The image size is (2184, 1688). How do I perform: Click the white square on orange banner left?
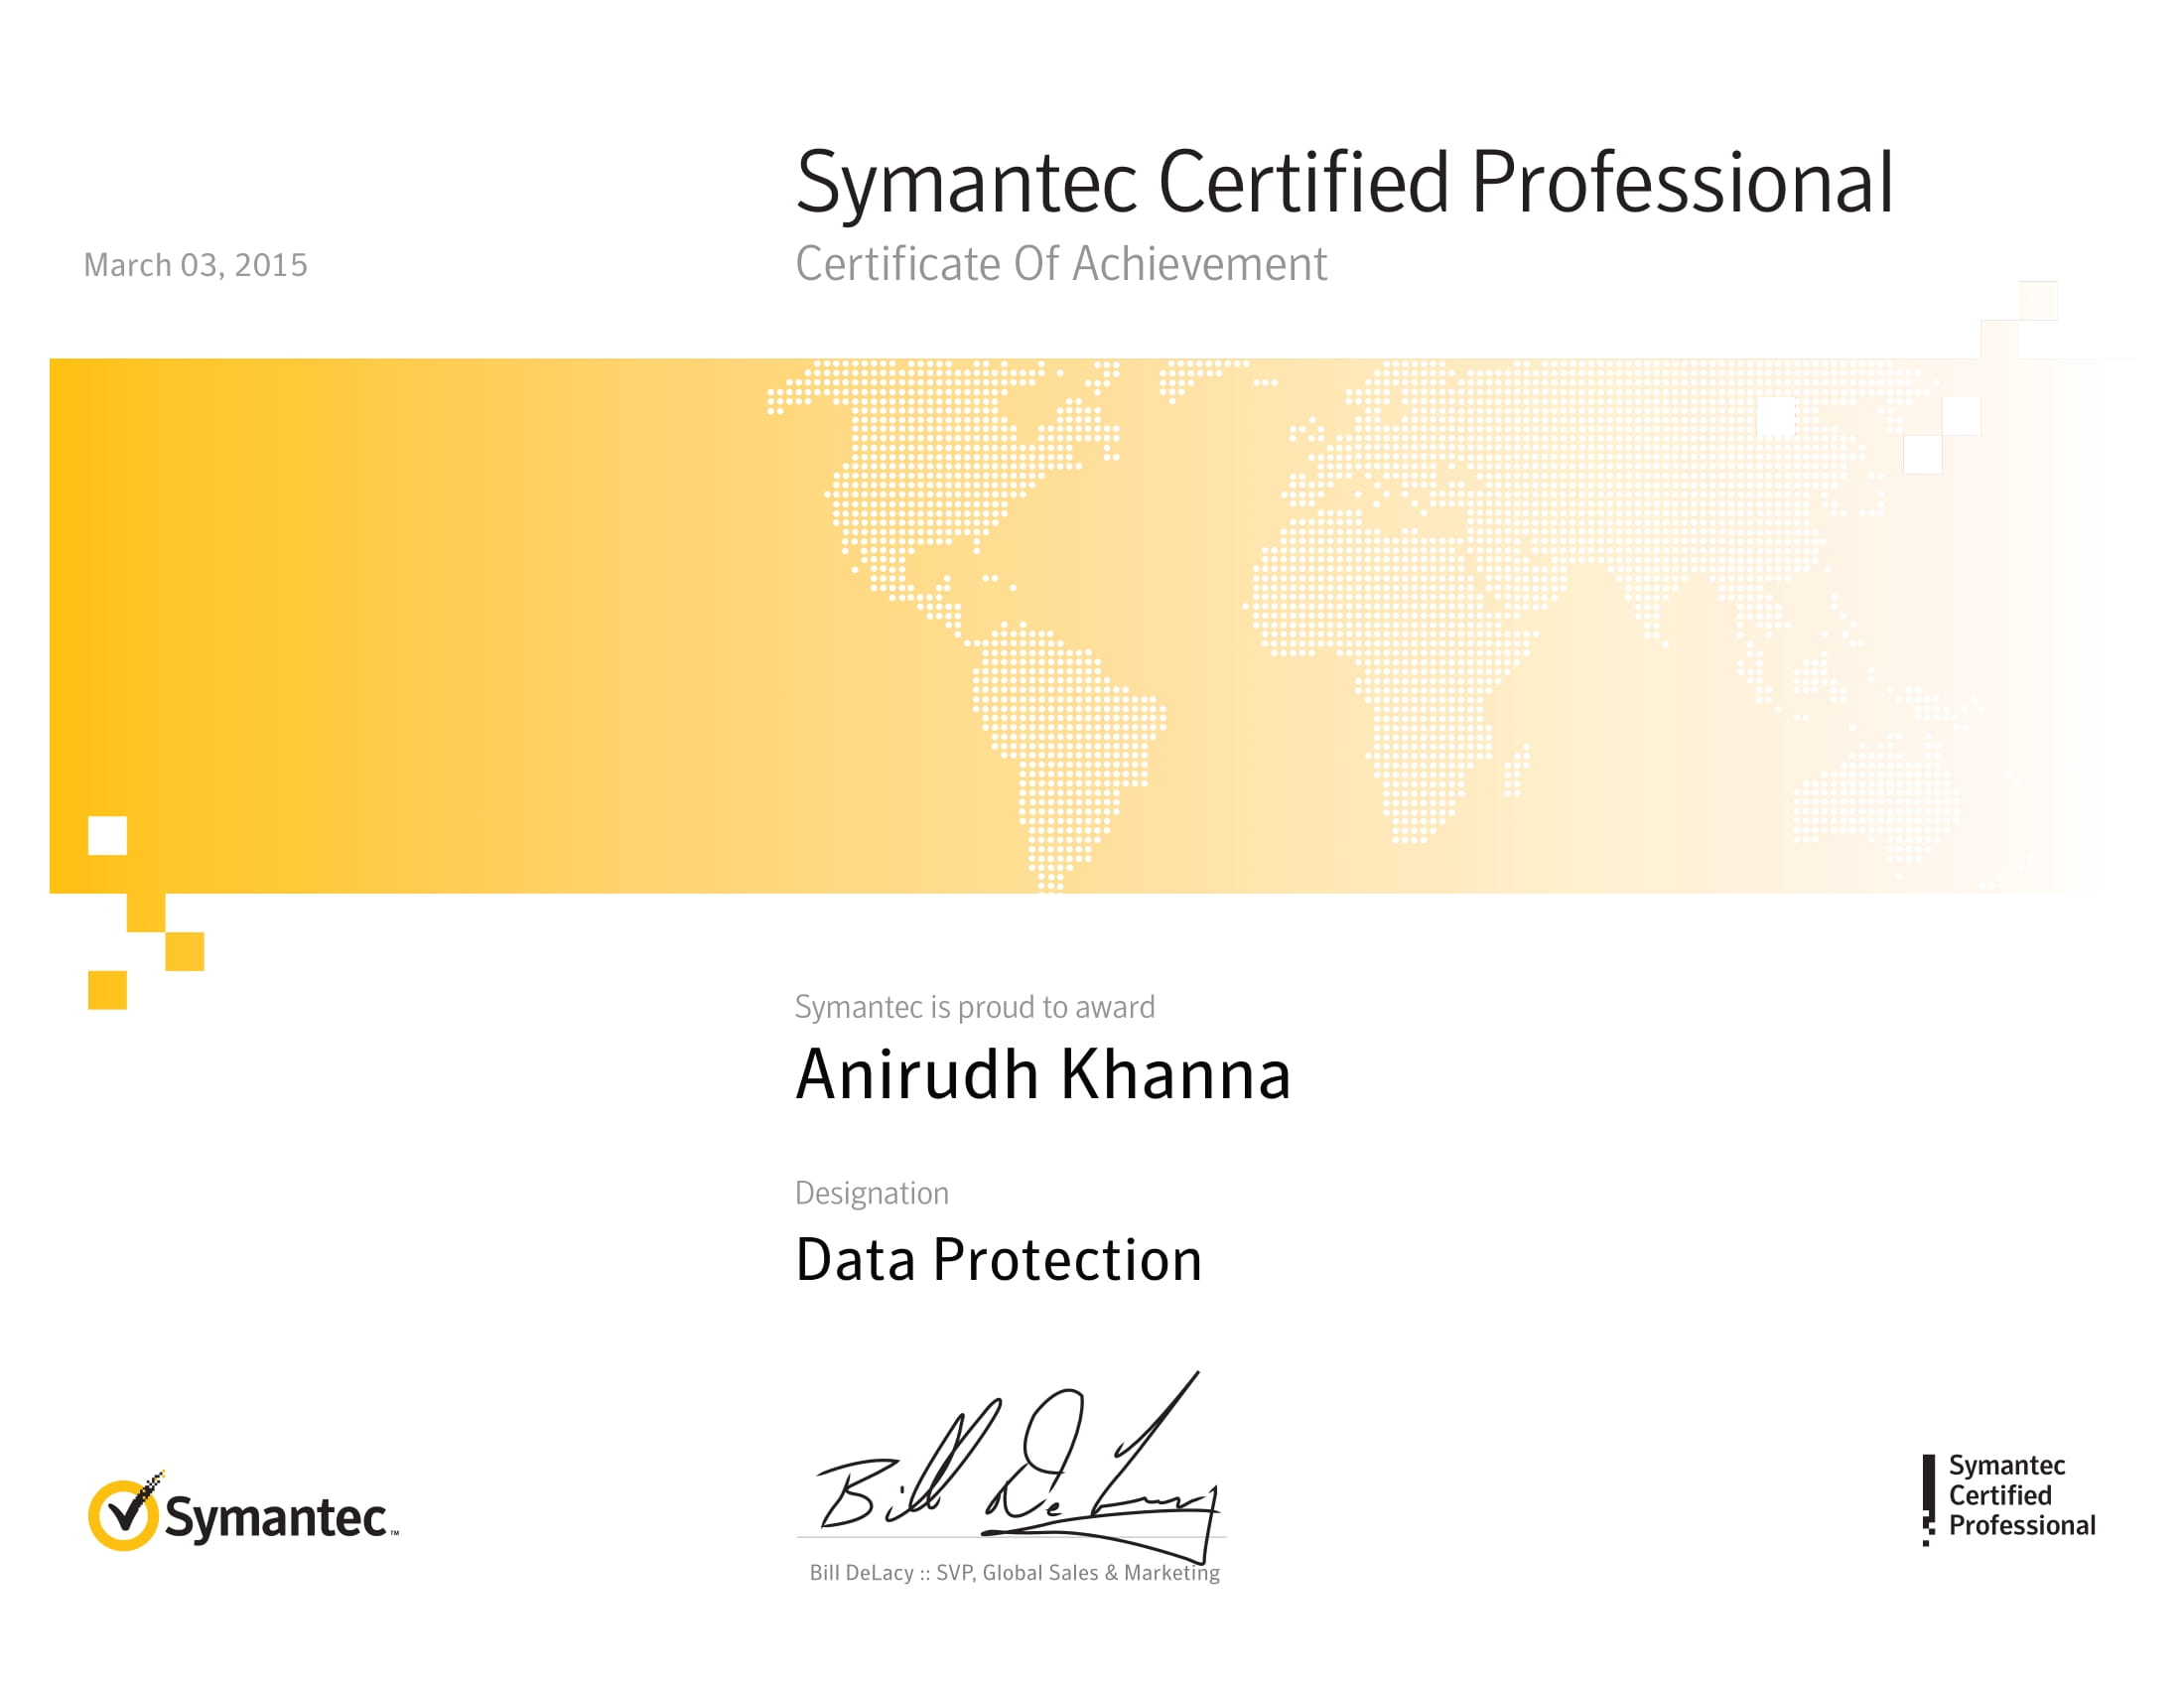click(x=107, y=835)
